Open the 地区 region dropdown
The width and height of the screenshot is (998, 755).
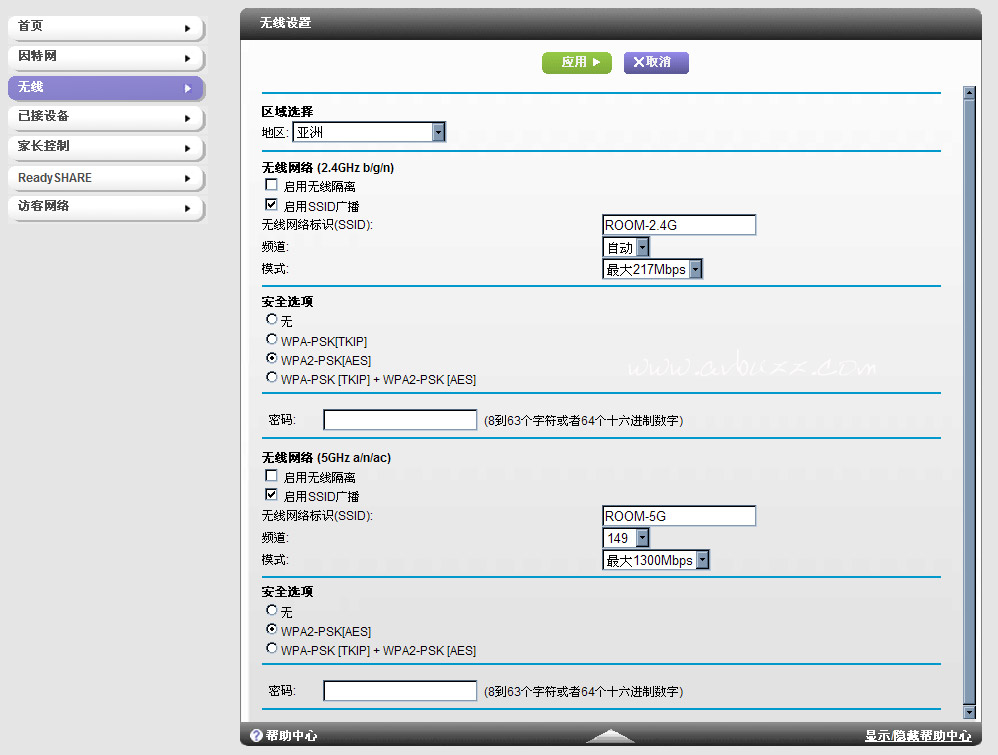click(438, 132)
